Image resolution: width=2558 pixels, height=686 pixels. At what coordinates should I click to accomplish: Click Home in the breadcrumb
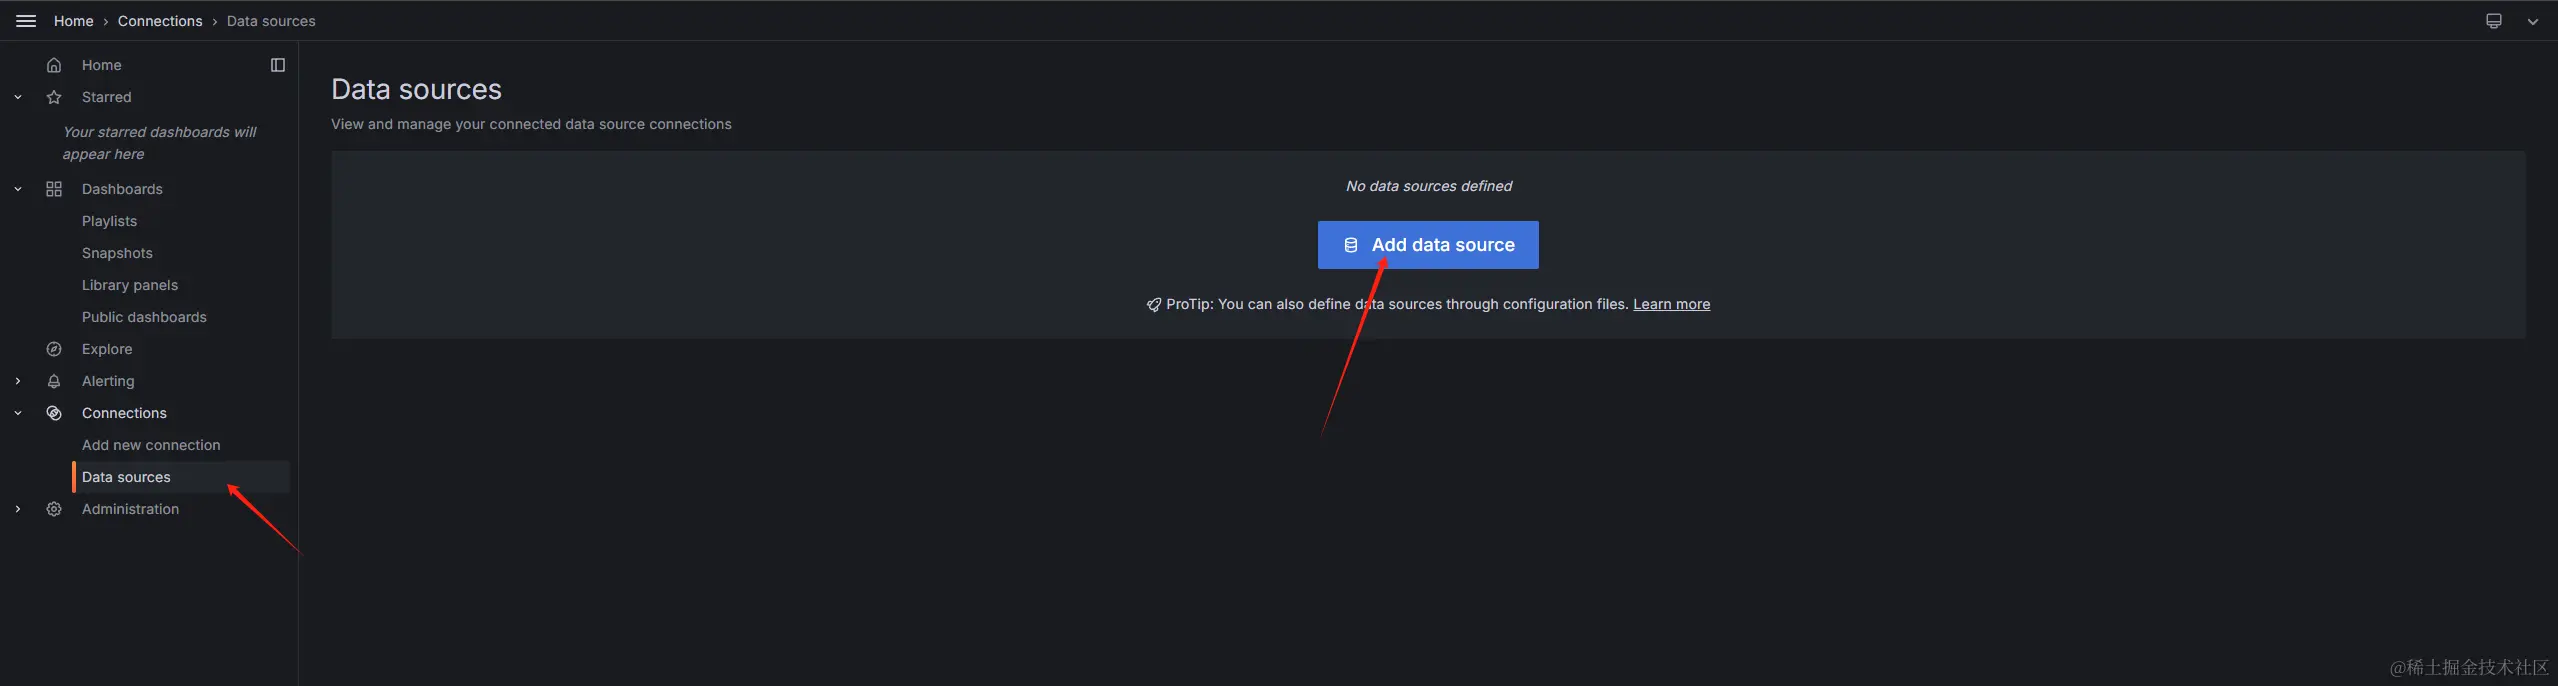tap(73, 21)
